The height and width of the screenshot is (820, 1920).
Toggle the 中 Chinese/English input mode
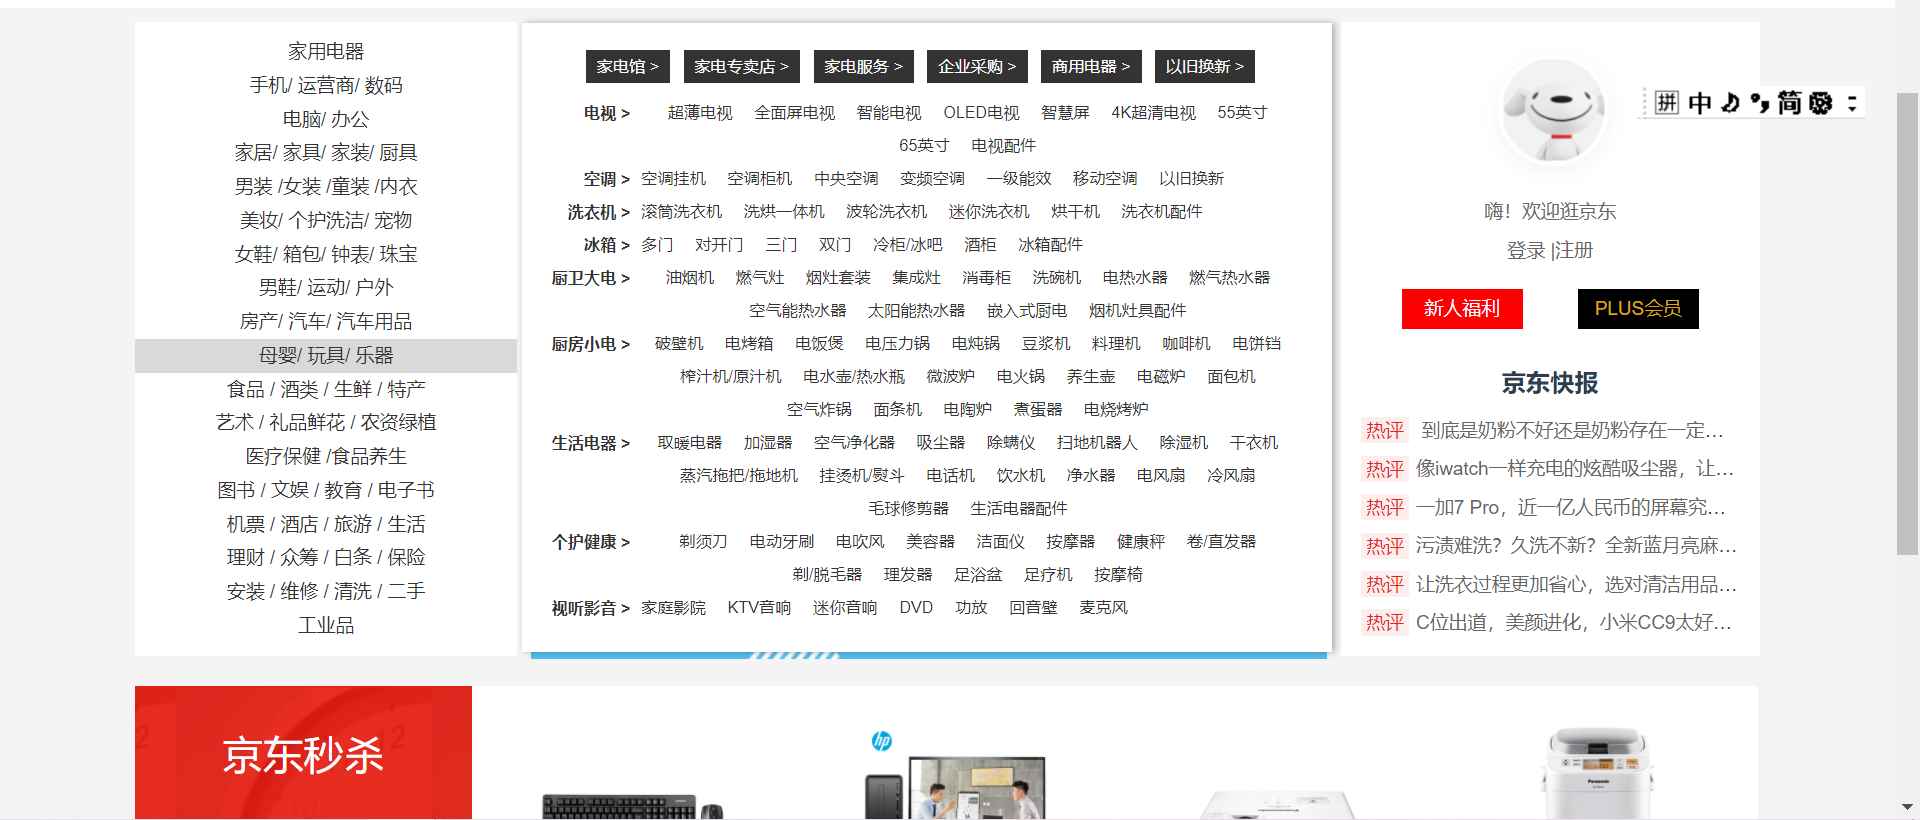click(x=1699, y=102)
